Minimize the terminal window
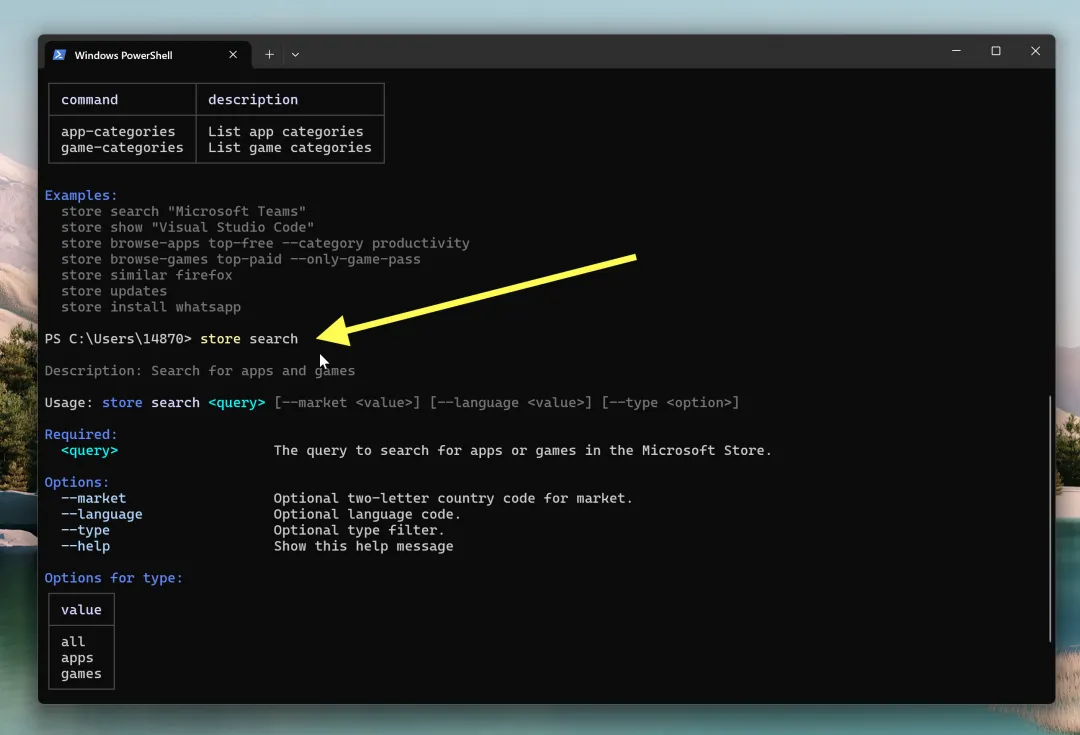Image resolution: width=1080 pixels, height=735 pixels. tap(956, 51)
